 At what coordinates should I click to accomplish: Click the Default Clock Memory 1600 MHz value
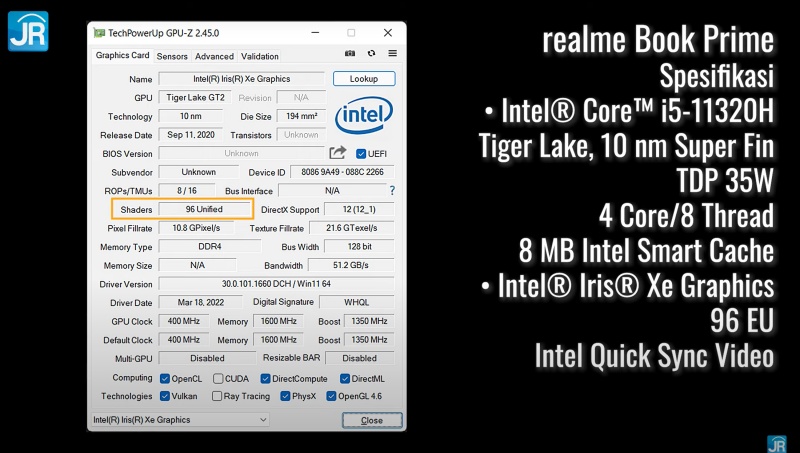tap(279, 339)
